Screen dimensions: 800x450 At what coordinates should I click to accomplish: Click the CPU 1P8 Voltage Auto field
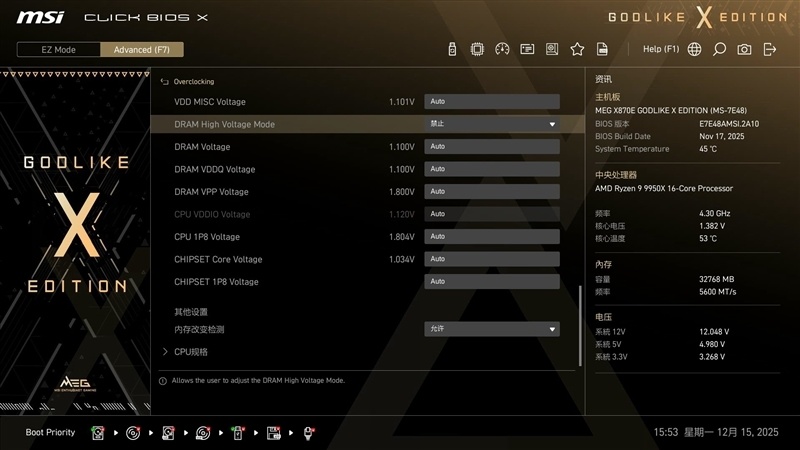point(492,236)
